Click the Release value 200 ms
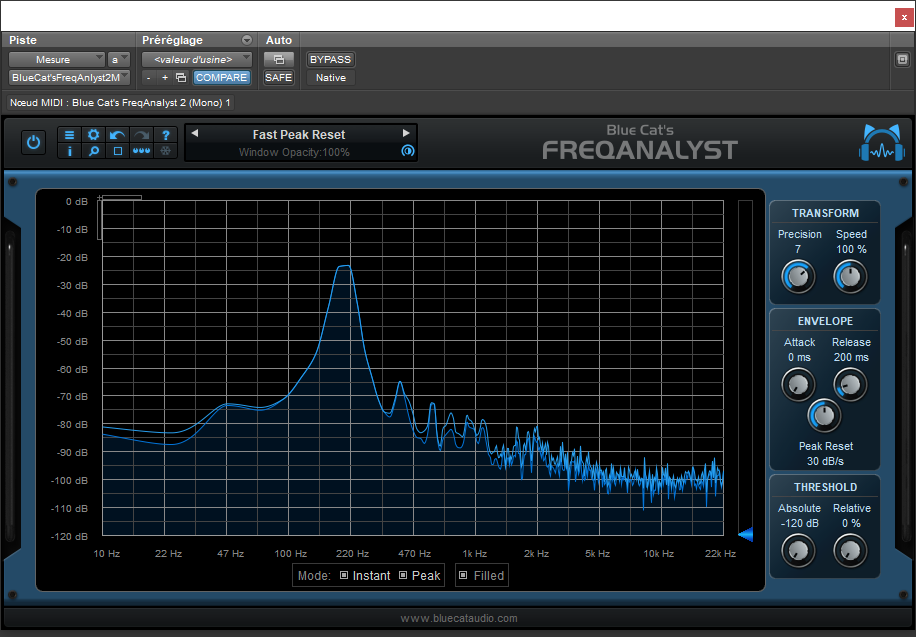This screenshot has height=637, width=916. point(851,357)
